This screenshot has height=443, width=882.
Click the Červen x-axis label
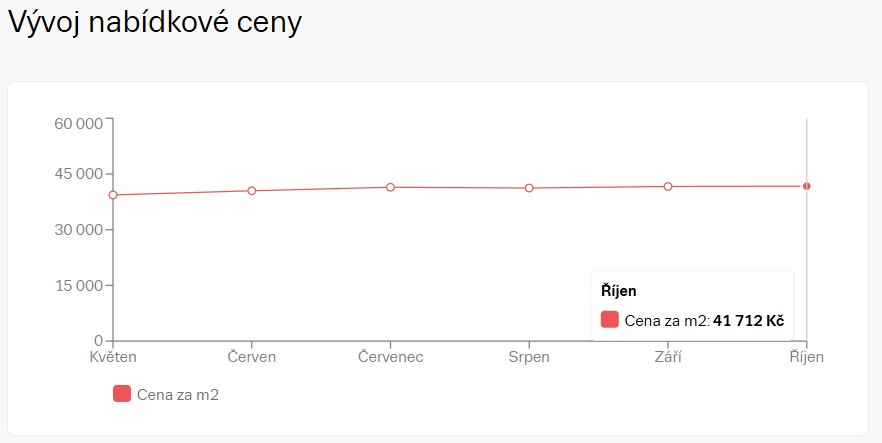pos(252,357)
